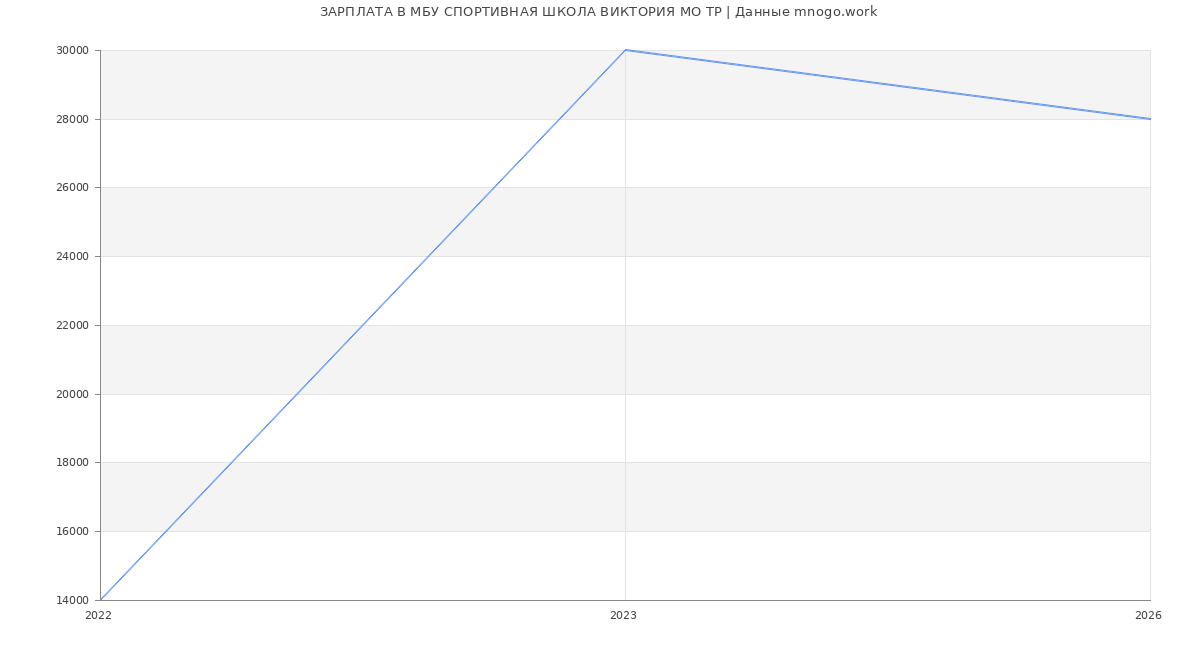Click the 18000 y-axis label
Image resolution: width=1200 pixels, height=650 pixels.
[x=73, y=463]
